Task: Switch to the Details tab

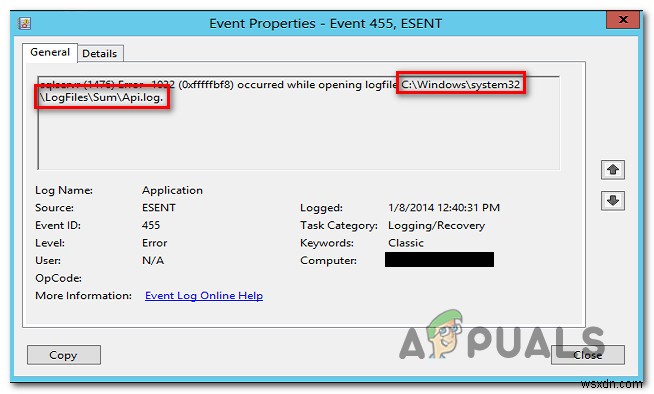Action: tap(100, 53)
